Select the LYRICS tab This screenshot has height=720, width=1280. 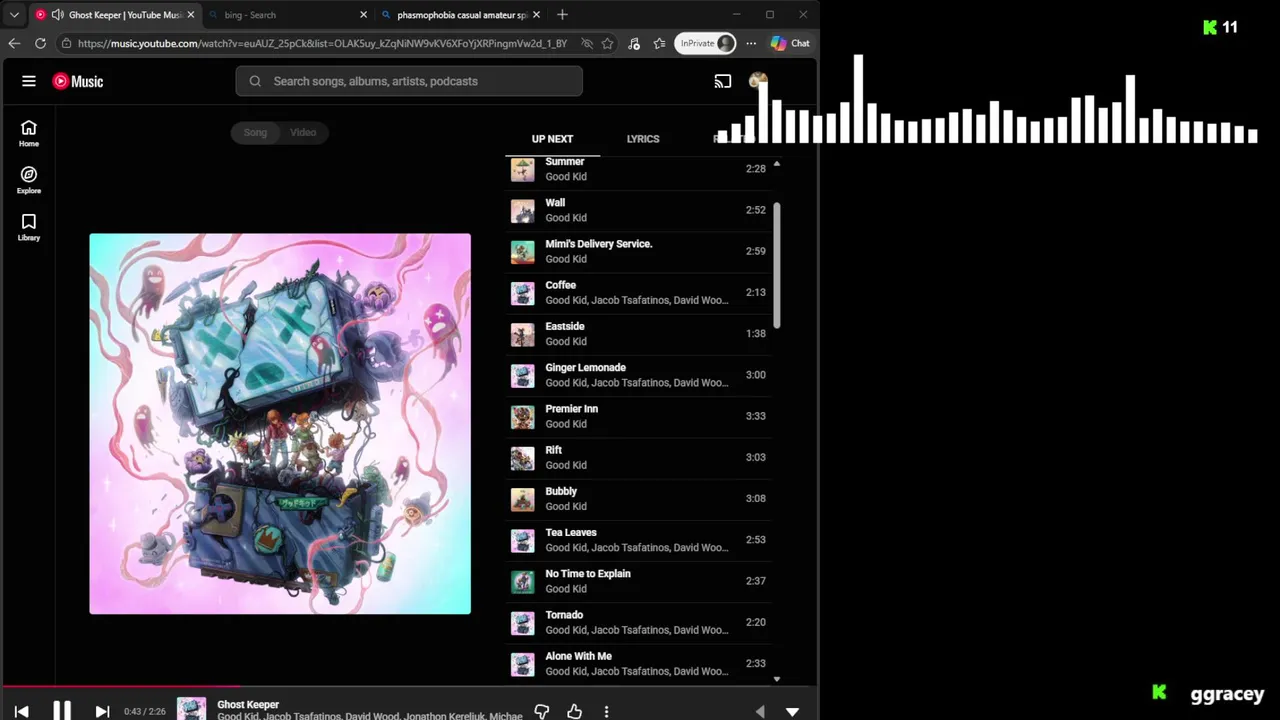(643, 139)
